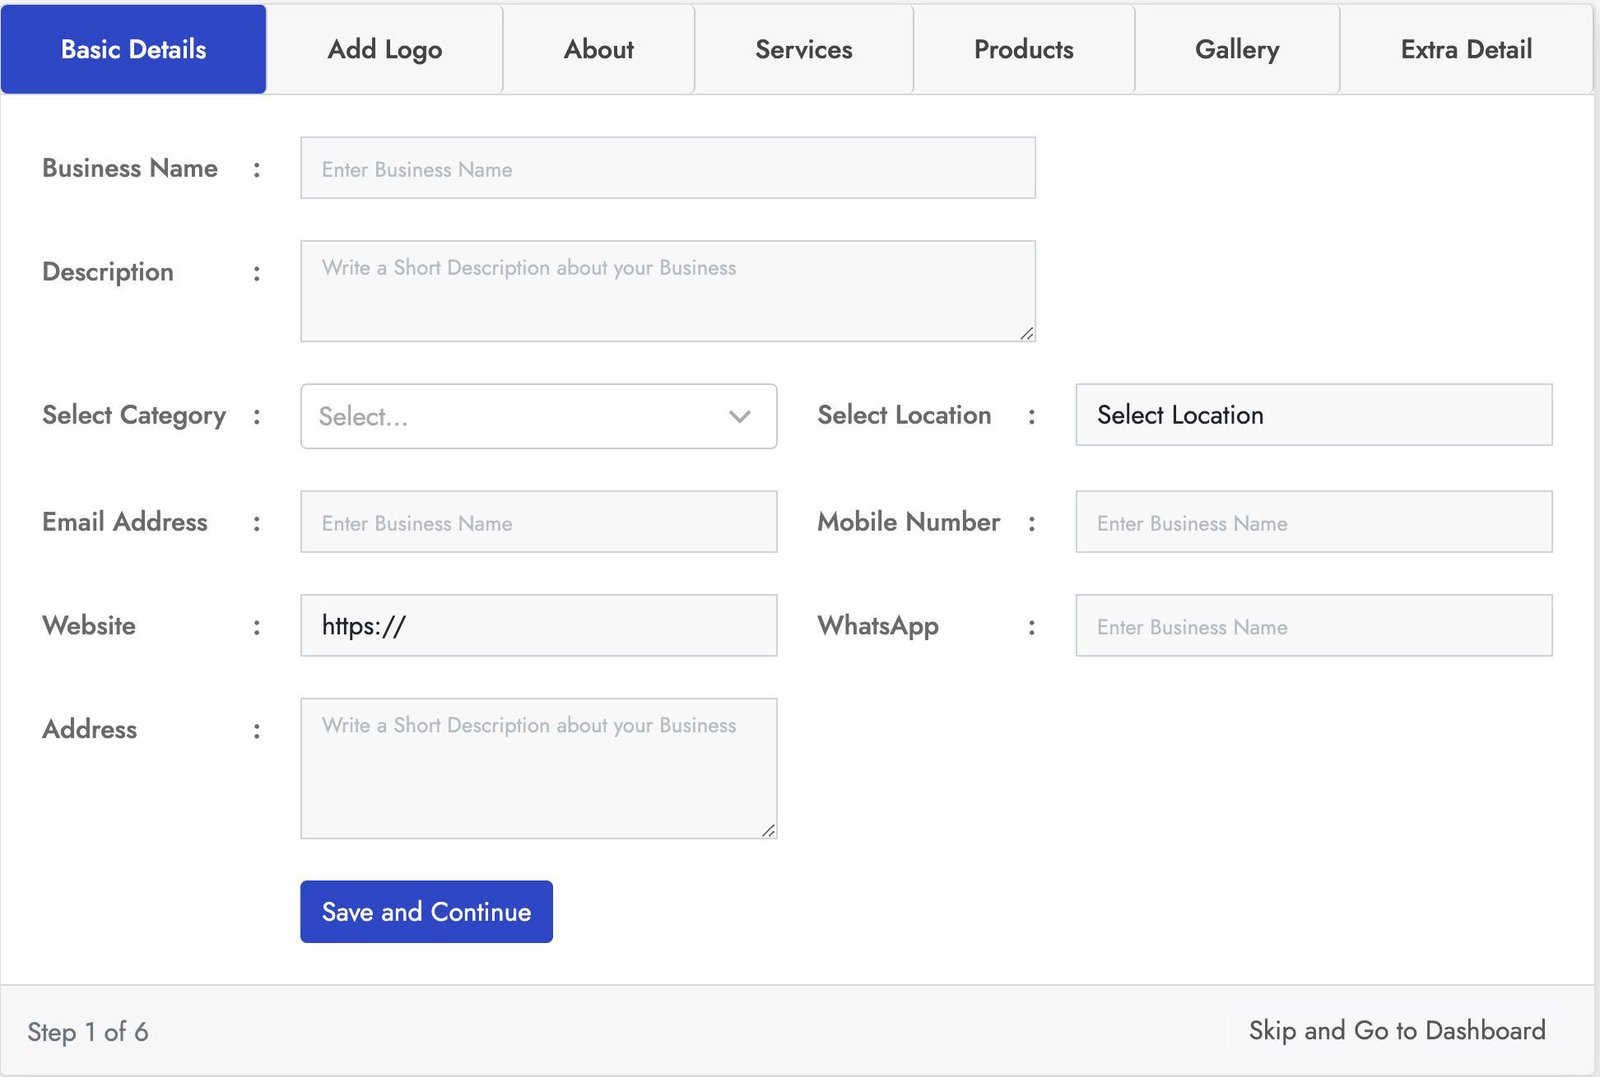The width and height of the screenshot is (1600, 1077).
Task: Switch to the Gallery tab
Action: pos(1236,49)
